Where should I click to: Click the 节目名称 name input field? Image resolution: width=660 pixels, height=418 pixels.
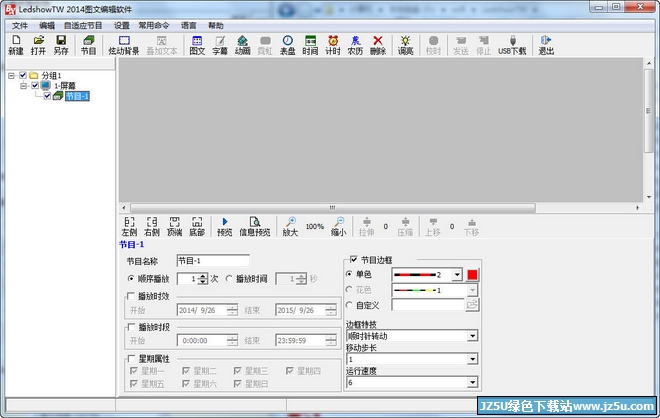[x=213, y=261]
